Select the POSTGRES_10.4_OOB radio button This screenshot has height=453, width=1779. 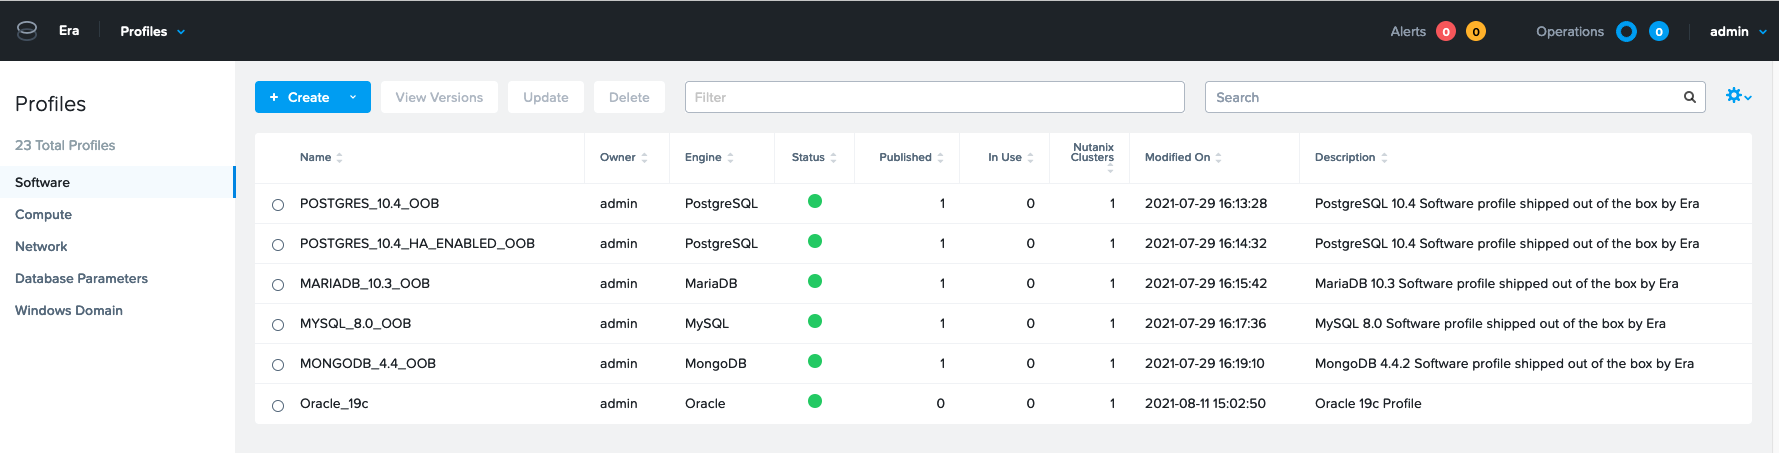tap(278, 205)
